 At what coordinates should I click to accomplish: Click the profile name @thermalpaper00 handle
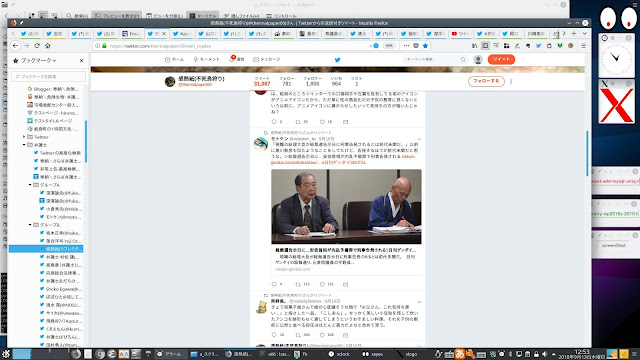195,84
